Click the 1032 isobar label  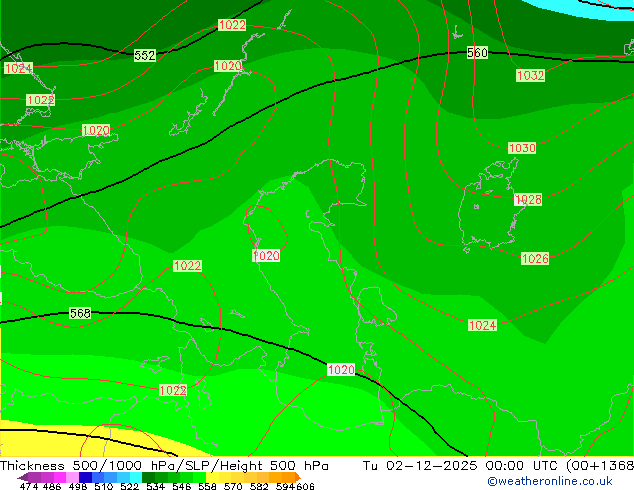click(x=530, y=75)
